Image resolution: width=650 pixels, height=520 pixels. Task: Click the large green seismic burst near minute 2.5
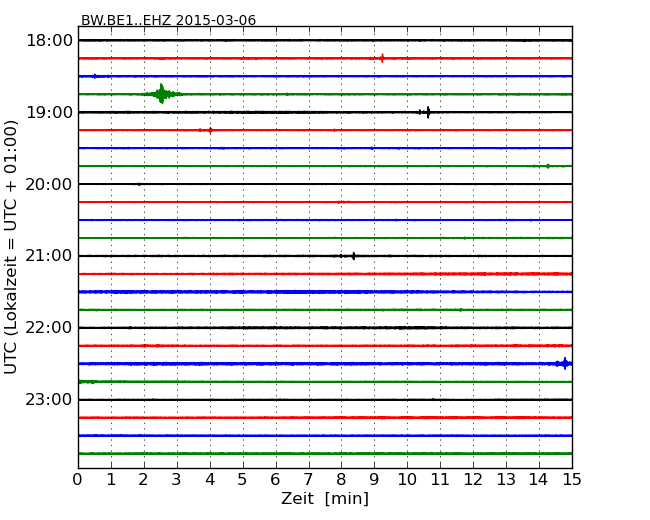point(162,94)
